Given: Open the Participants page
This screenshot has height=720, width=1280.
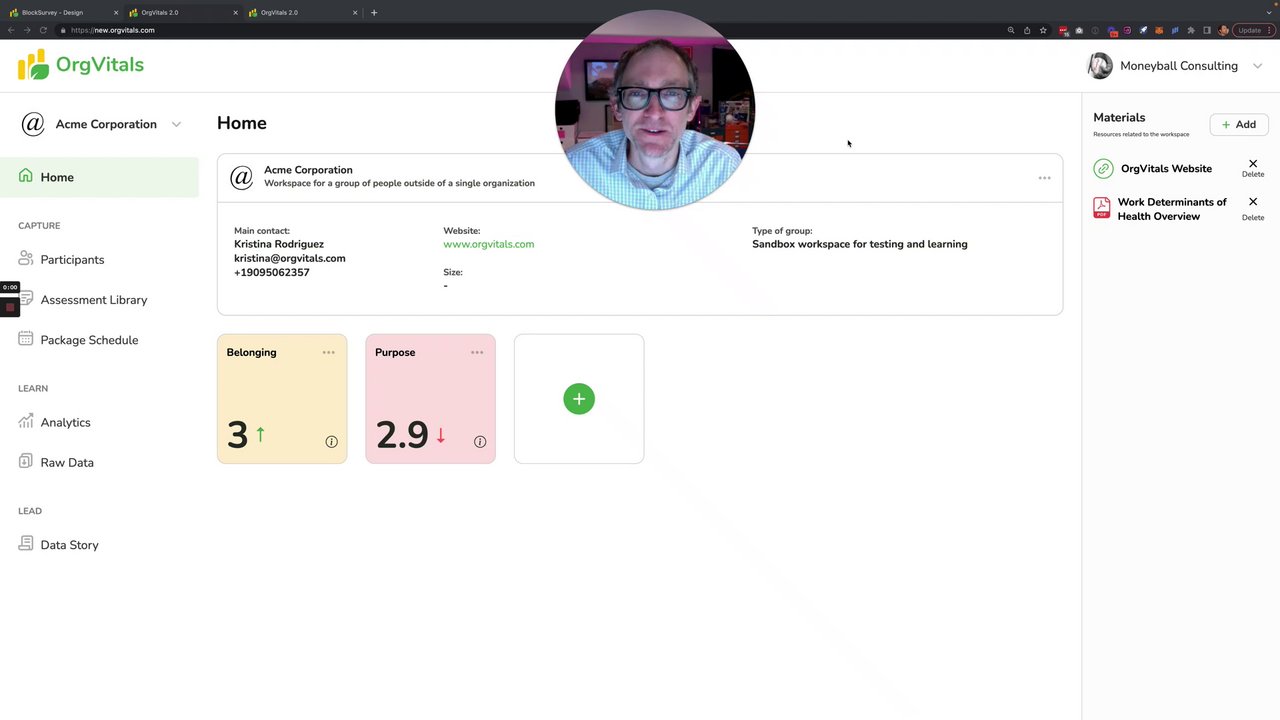Looking at the screenshot, I should tap(72, 259).
